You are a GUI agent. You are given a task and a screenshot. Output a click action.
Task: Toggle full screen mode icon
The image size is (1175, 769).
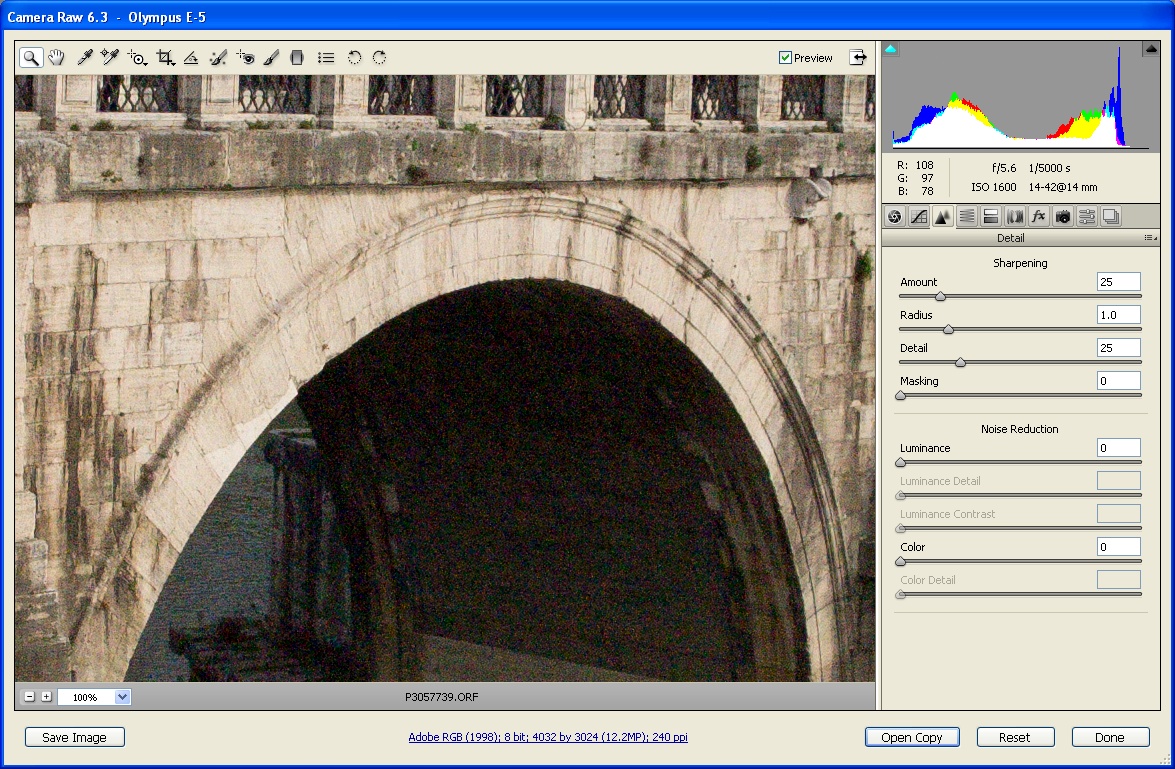[858, 57]
